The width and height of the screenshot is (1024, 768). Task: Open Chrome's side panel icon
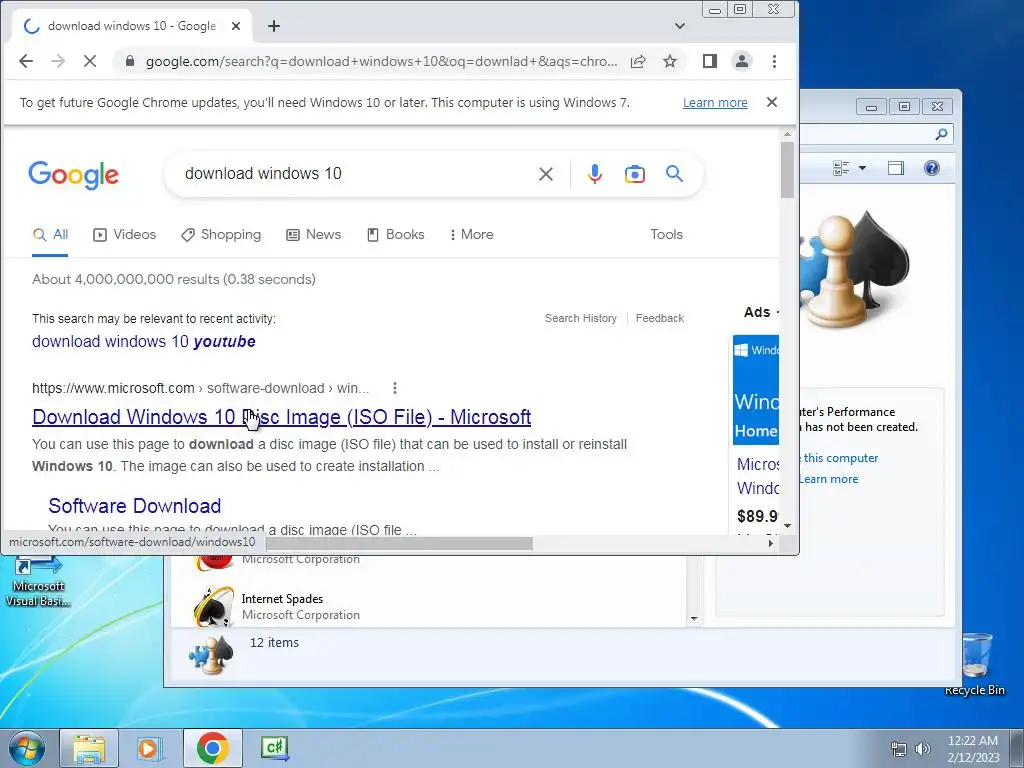[710, 61]
